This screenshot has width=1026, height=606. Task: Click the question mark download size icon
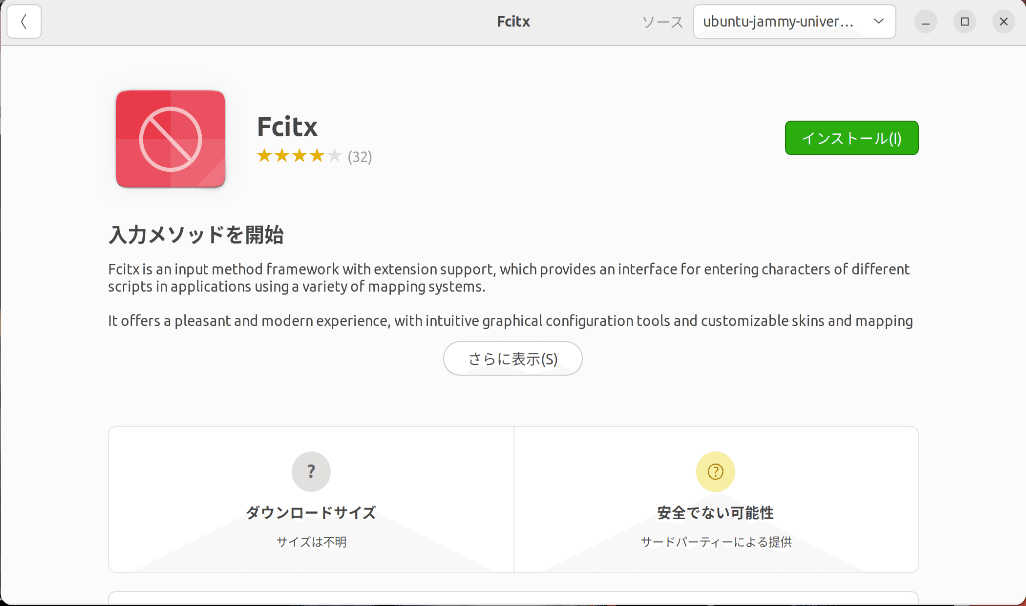pyautogui.click(x=311, y=471)
